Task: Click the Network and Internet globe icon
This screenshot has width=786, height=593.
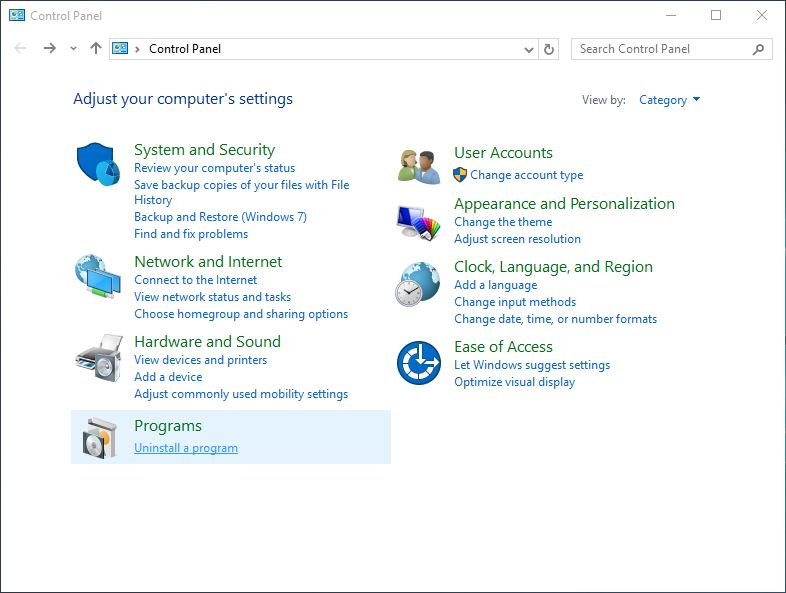Action: point(98,276)
